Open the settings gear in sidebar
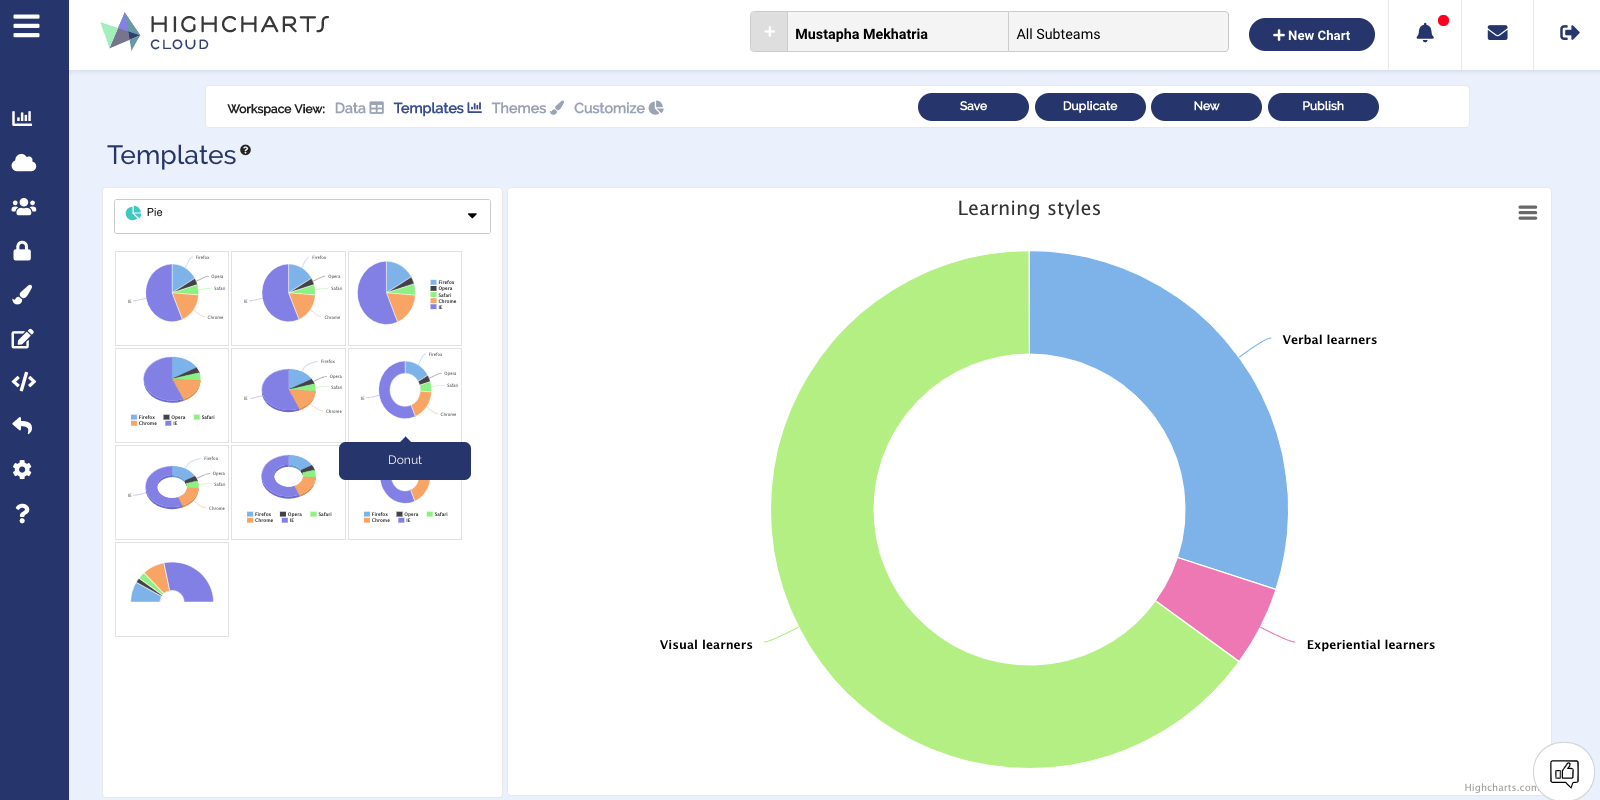The height and width of the screenshot is (800, 1600). (23, 470)
